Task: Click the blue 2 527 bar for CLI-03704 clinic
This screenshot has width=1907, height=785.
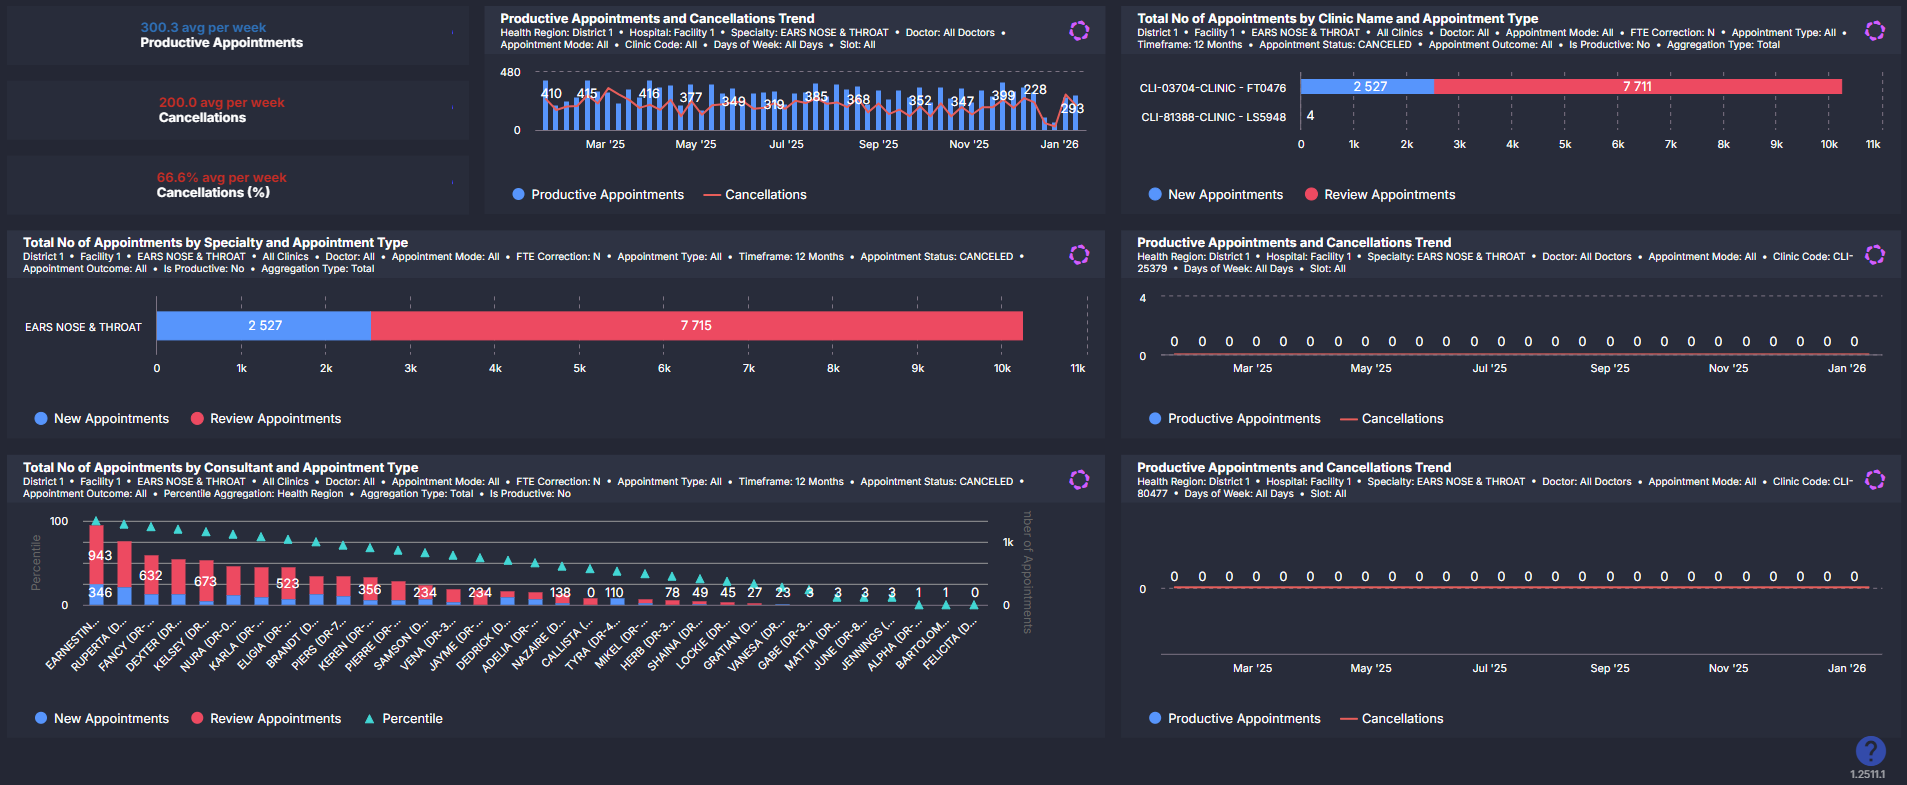Action: 1368,87
